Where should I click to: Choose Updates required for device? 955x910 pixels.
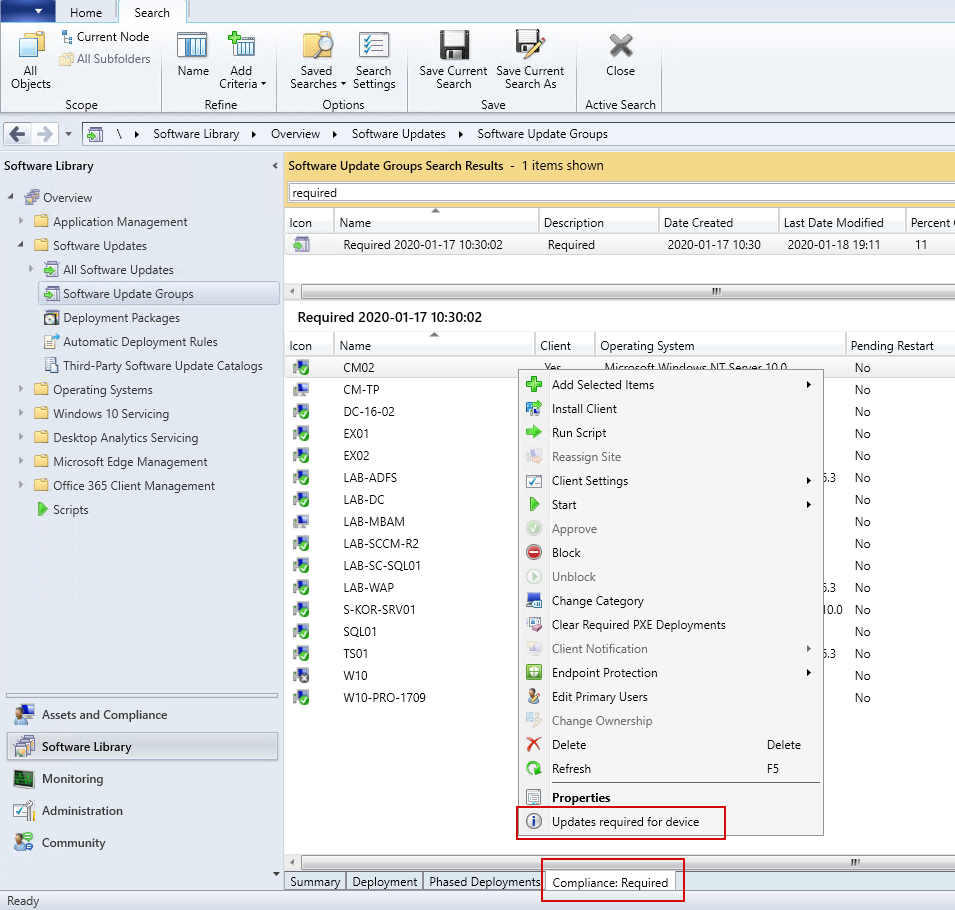tap(669, 822)
